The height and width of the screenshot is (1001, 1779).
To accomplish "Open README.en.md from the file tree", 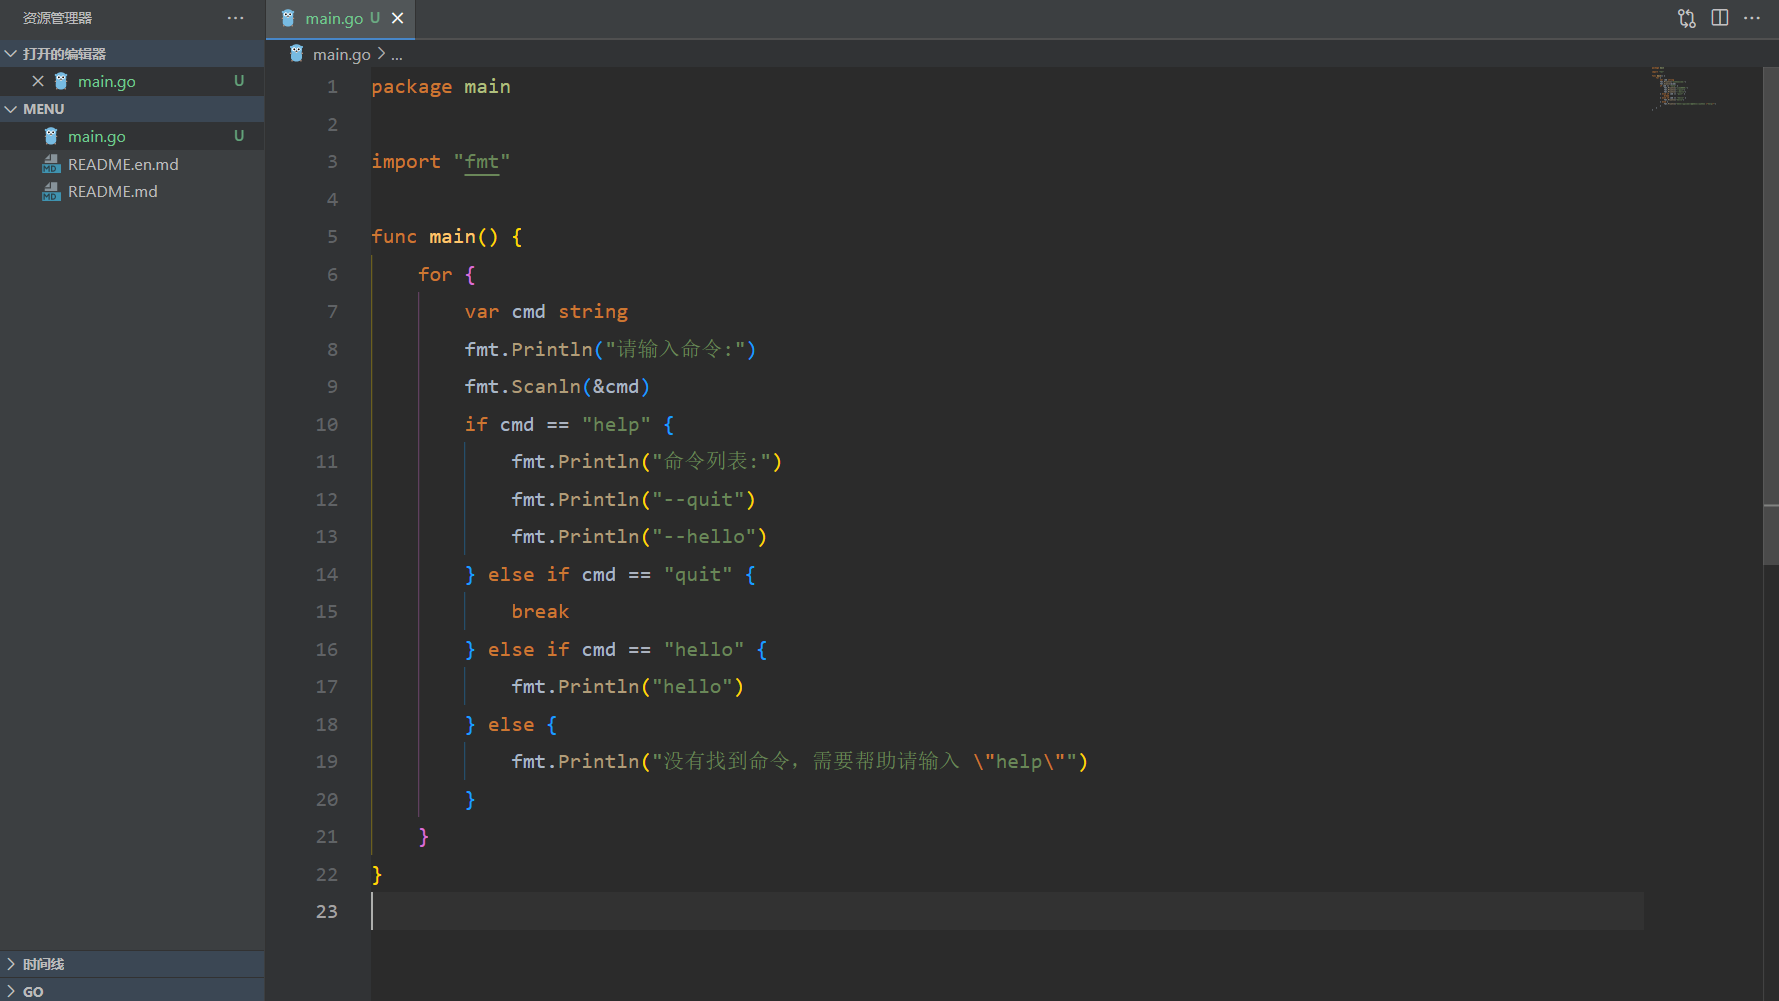I will [x=123, y=164].
